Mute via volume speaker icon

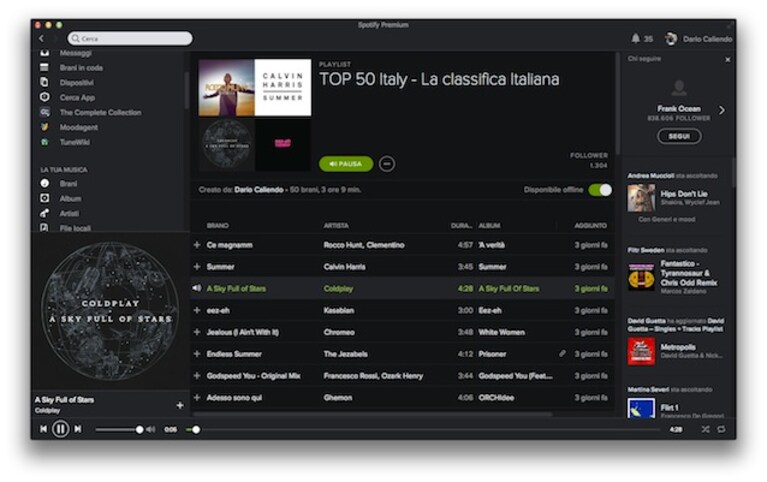[151, 430]
